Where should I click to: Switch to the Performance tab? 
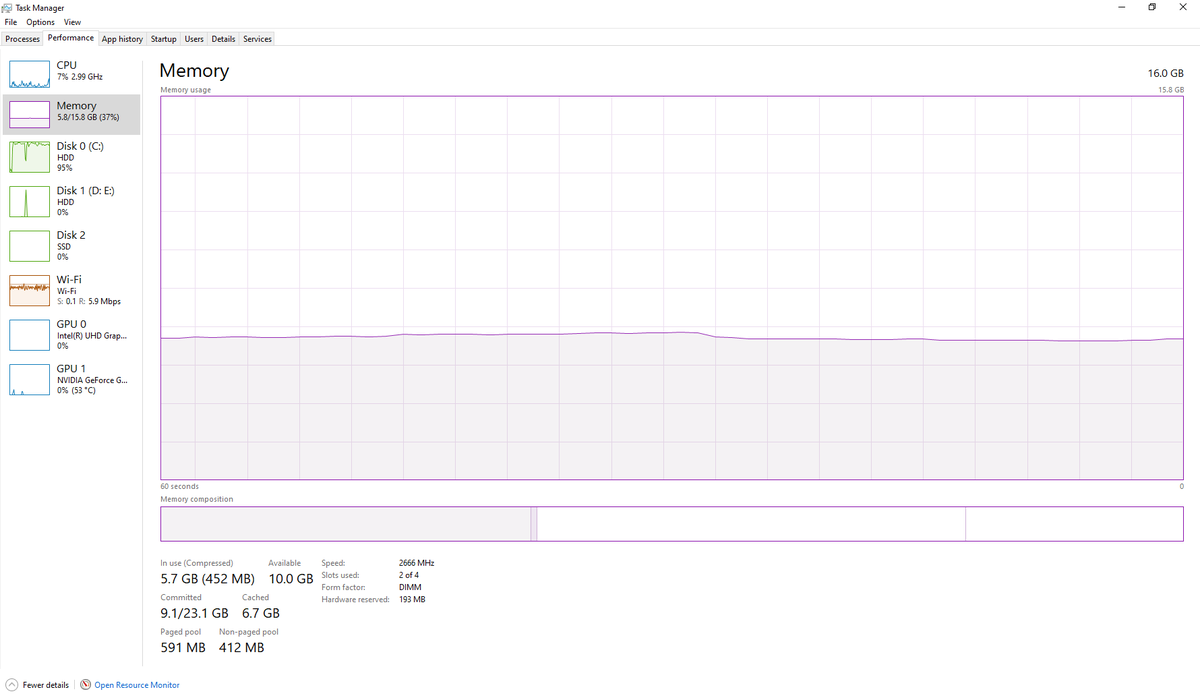[x=71, y=38]
